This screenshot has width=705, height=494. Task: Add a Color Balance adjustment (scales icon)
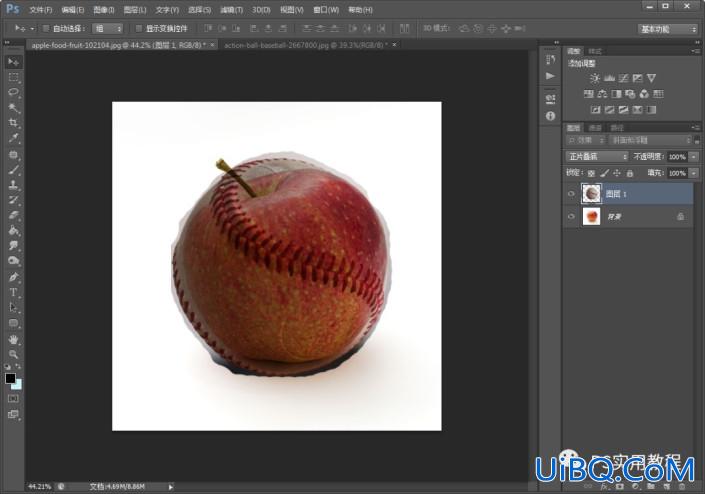(x=602, y=94)
